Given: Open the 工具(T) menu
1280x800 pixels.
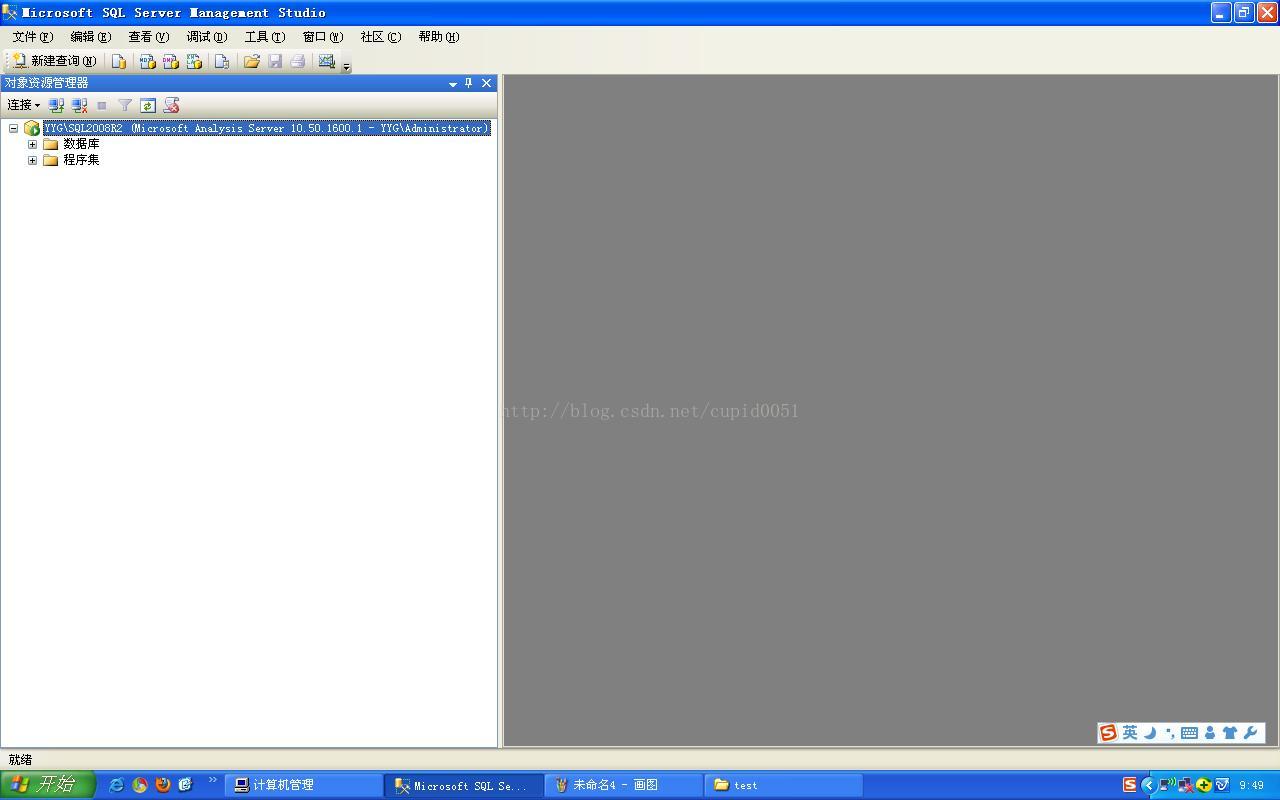Looking at the screenshot, I should pyautogui.click(x=265, y=37).
